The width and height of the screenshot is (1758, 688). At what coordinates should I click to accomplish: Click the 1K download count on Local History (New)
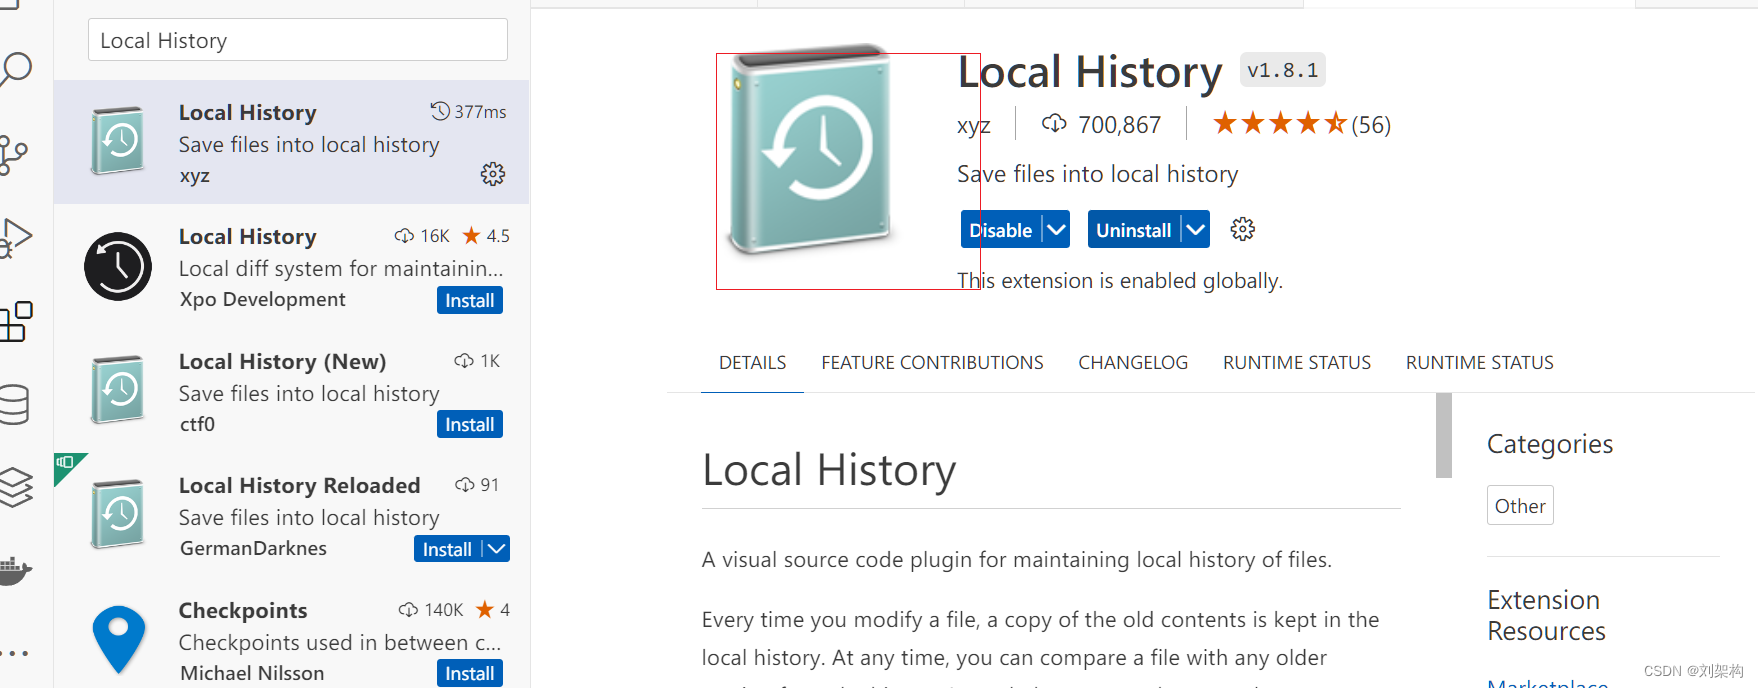pos(477,361)
